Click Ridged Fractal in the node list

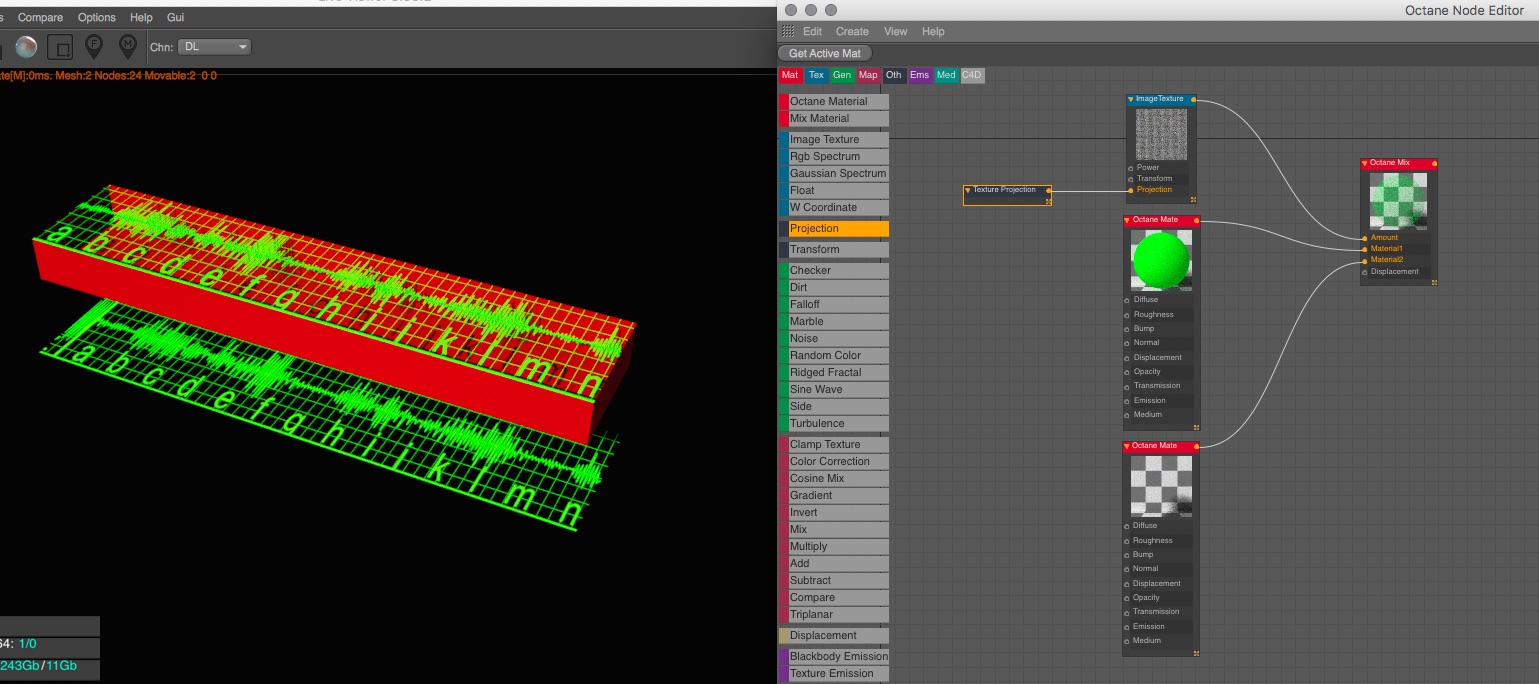[834, 373]
